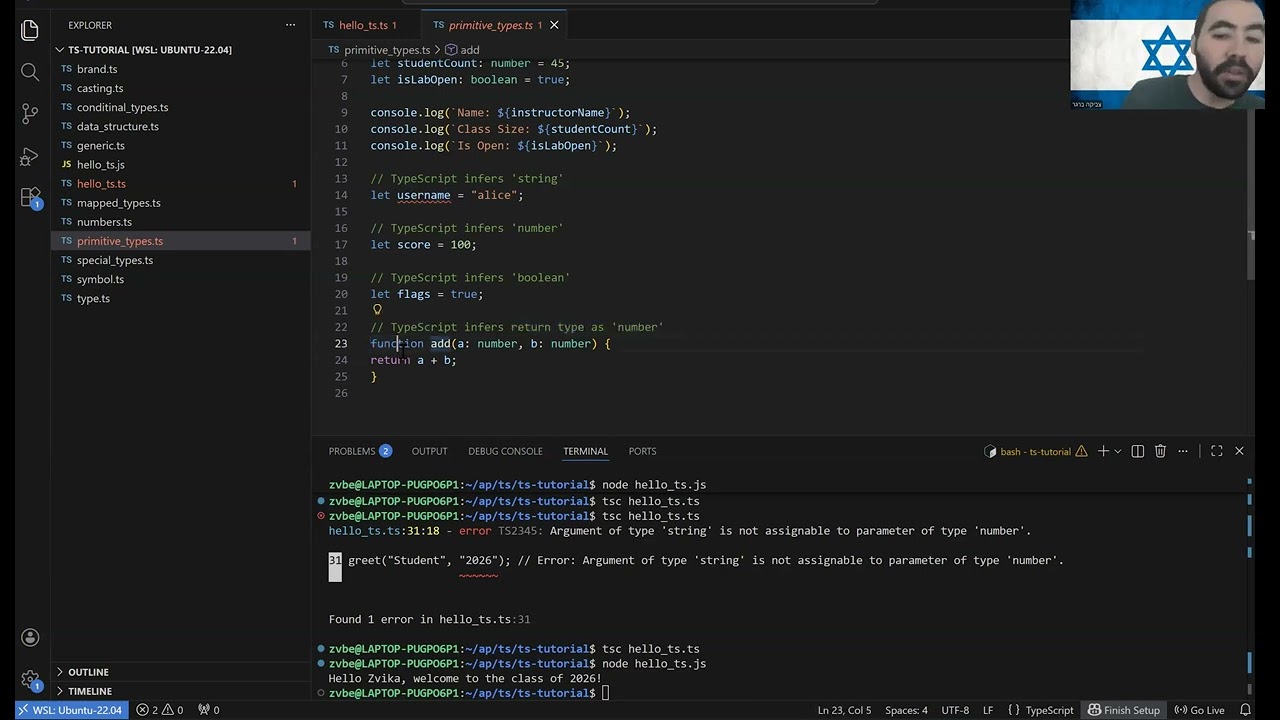Screen dimensions: 1280x720
Task: Open the Extensions view icon
Action: tap(30, 198)
